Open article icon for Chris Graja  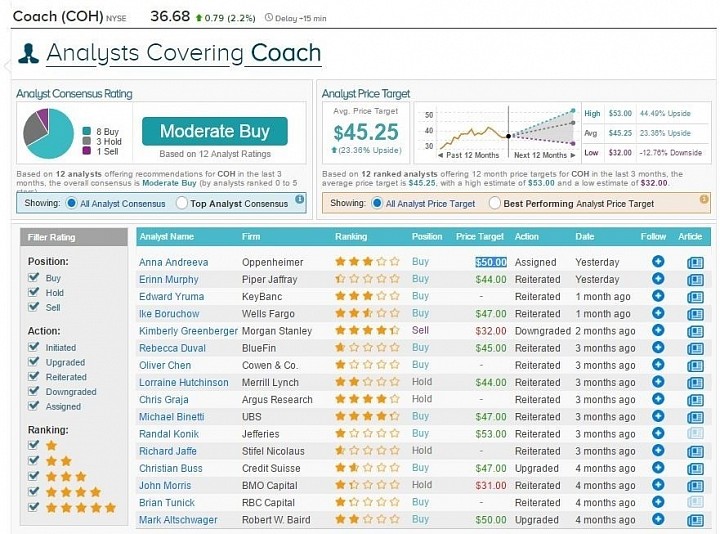pyautogui.click(x=695, y=400)
